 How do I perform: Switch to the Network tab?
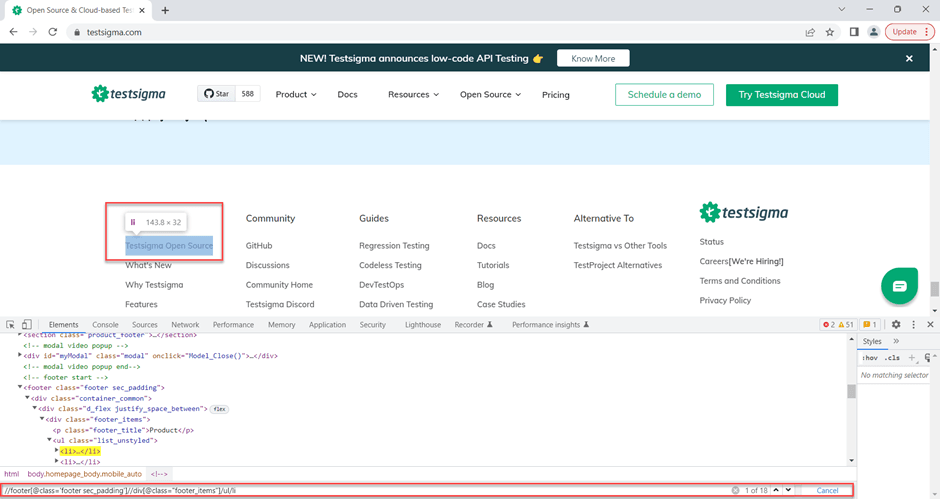[x=185, y=324]
